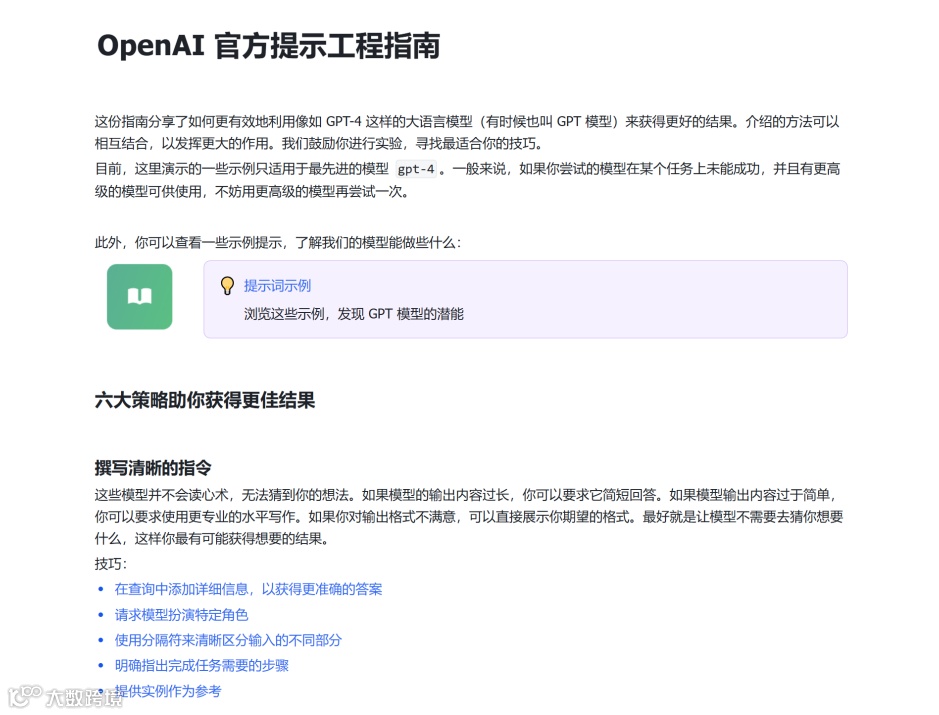Click heading 六大策略助你获得更佳结果
Image resolution: width=939 pixels, height=715 pixels.
click(205, 400)
